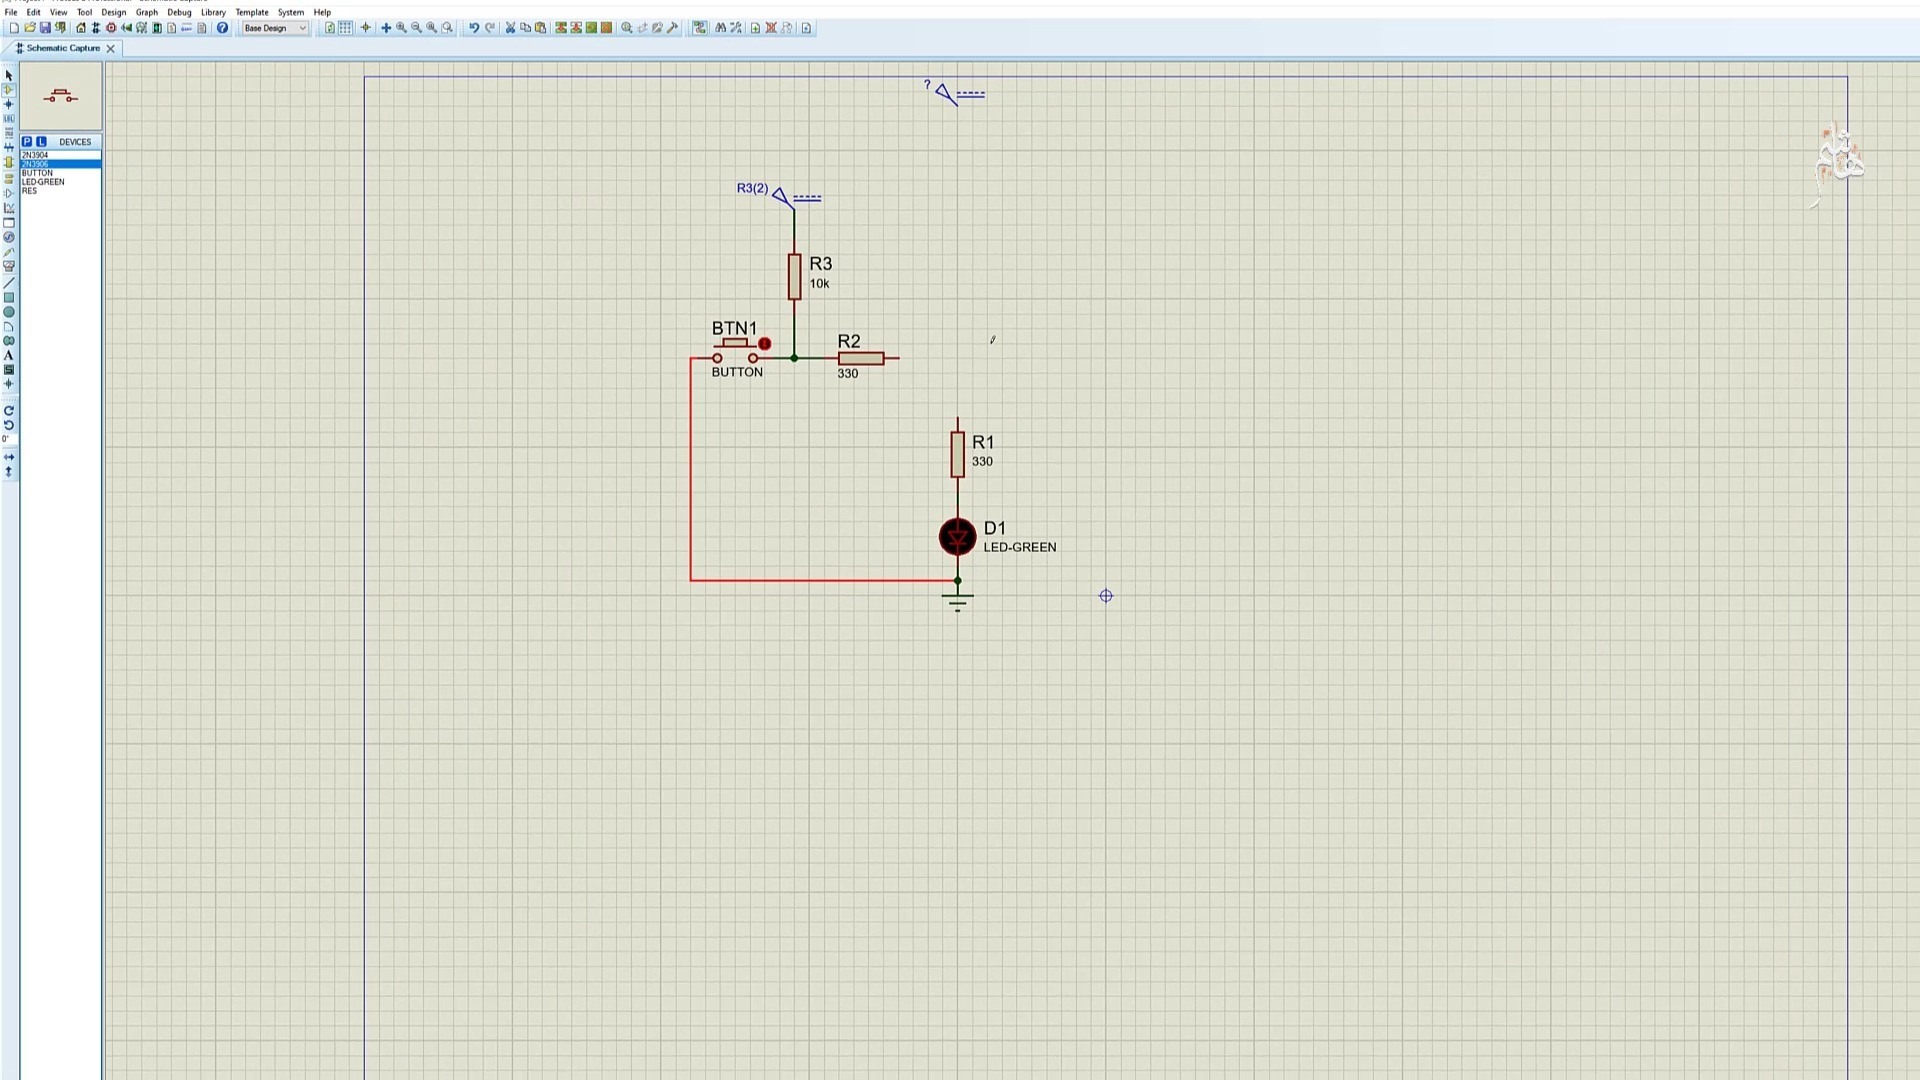Image resolution: width=1920 pixels, height=1080 pixels.
Task: Choose the Terminals mode tool
Action: [x=9, y=179]
